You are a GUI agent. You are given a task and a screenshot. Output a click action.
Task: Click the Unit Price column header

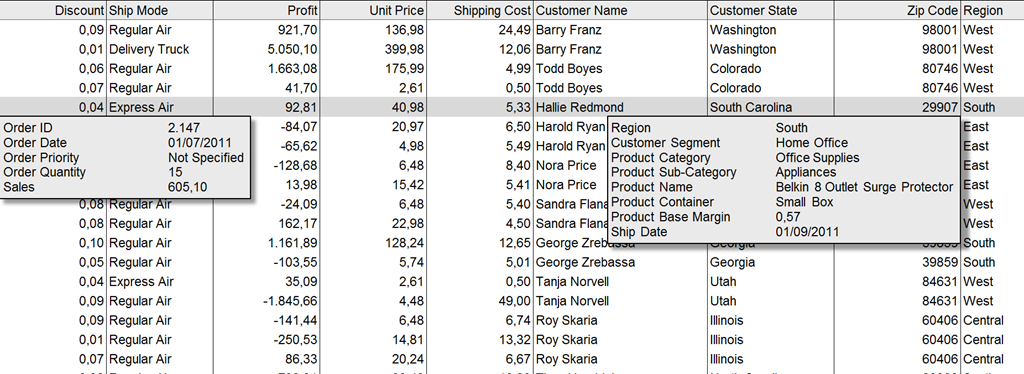point(373,10)
